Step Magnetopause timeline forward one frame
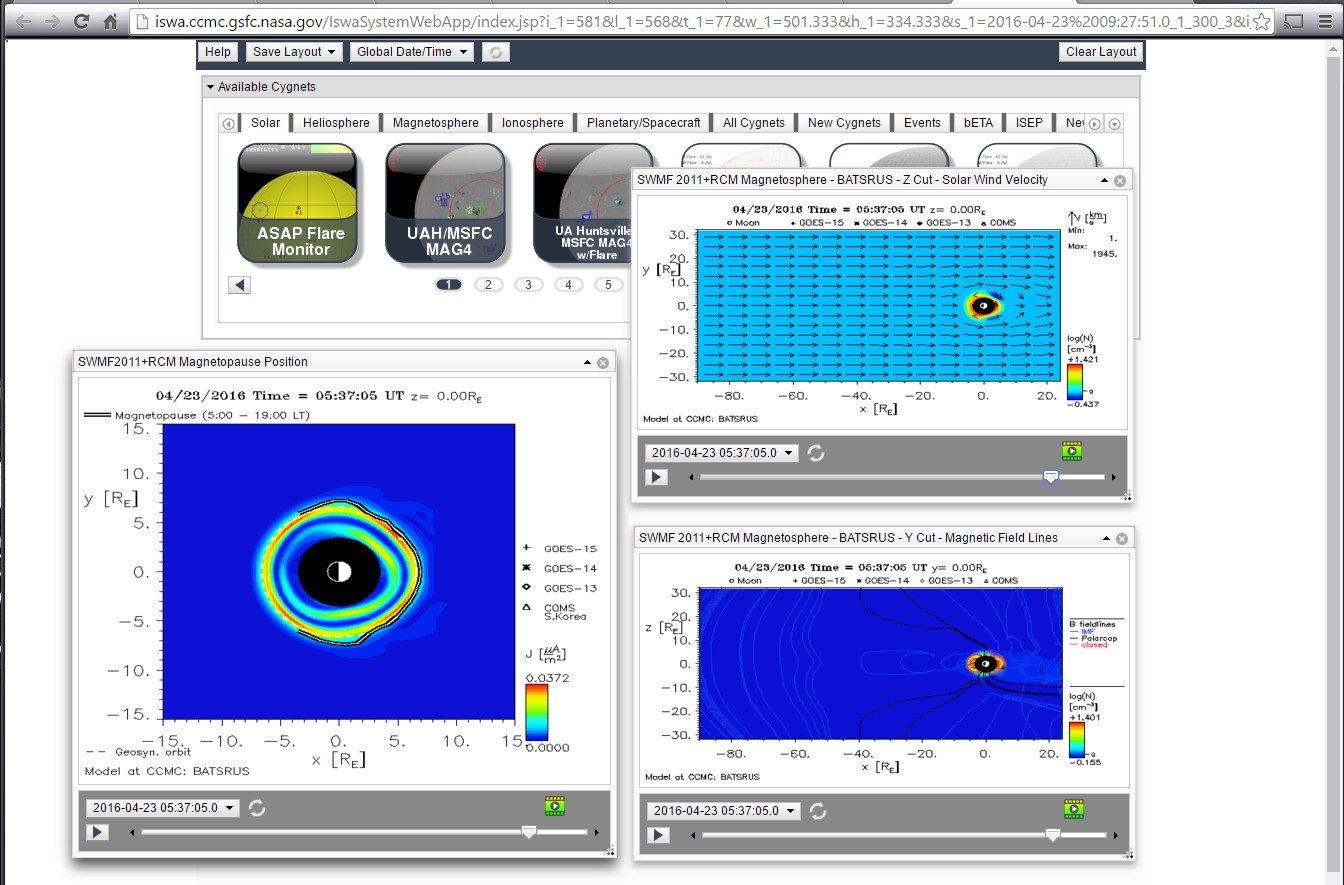Image resolution: width=1344 pixels, height=885 pixels. (597, 833)
